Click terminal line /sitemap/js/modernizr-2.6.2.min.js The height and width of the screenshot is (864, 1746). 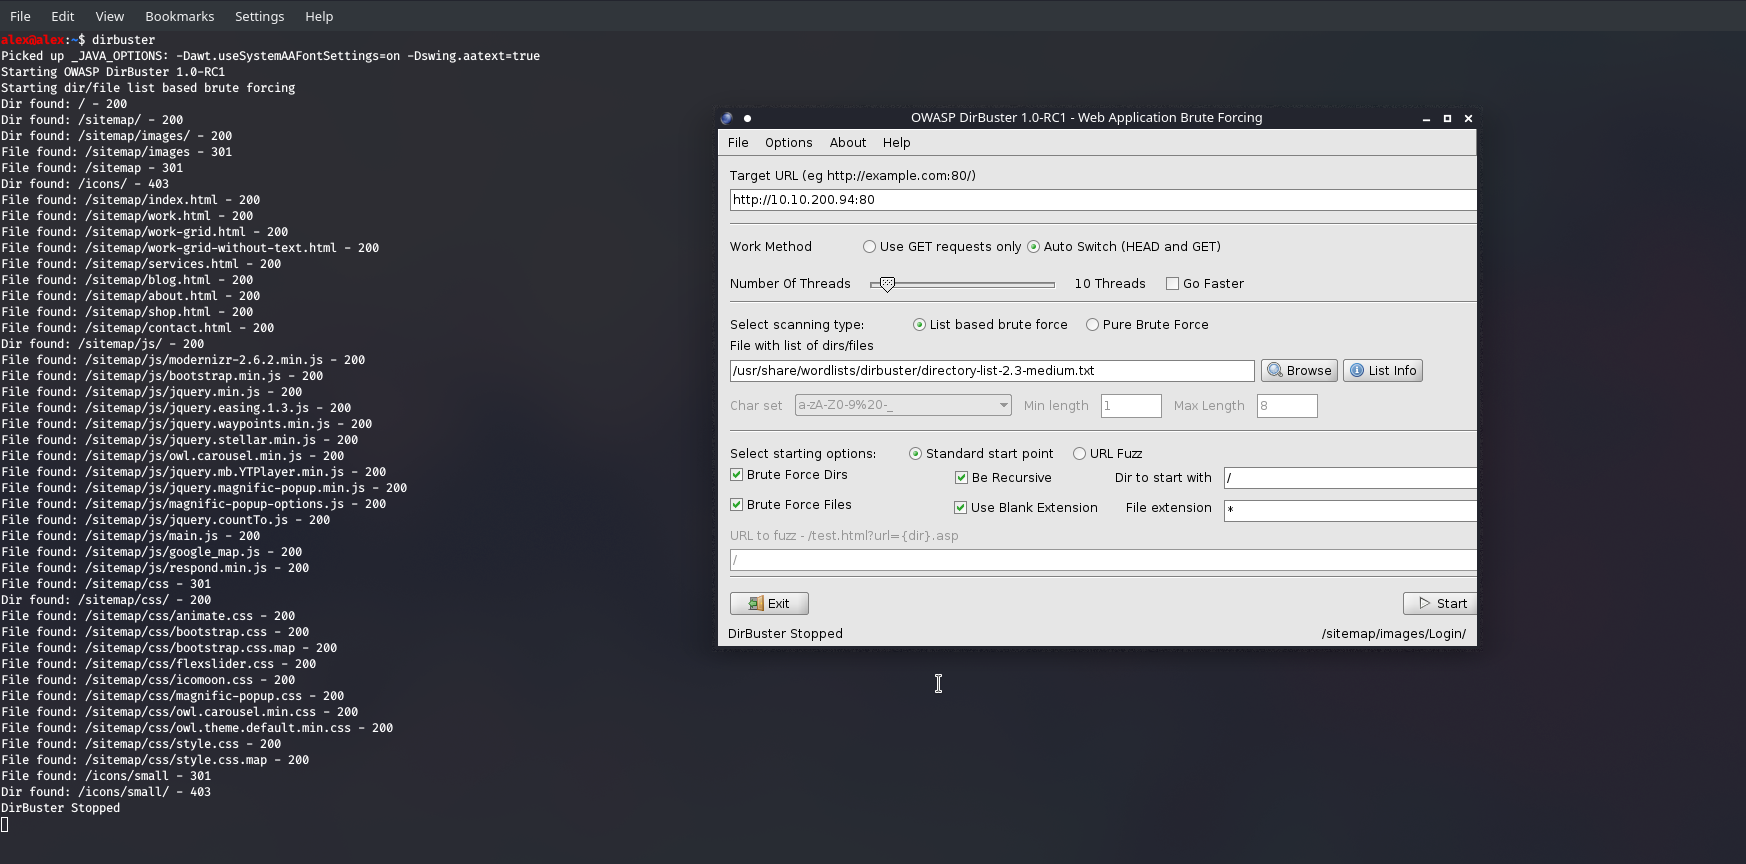[x=183, y=360]
